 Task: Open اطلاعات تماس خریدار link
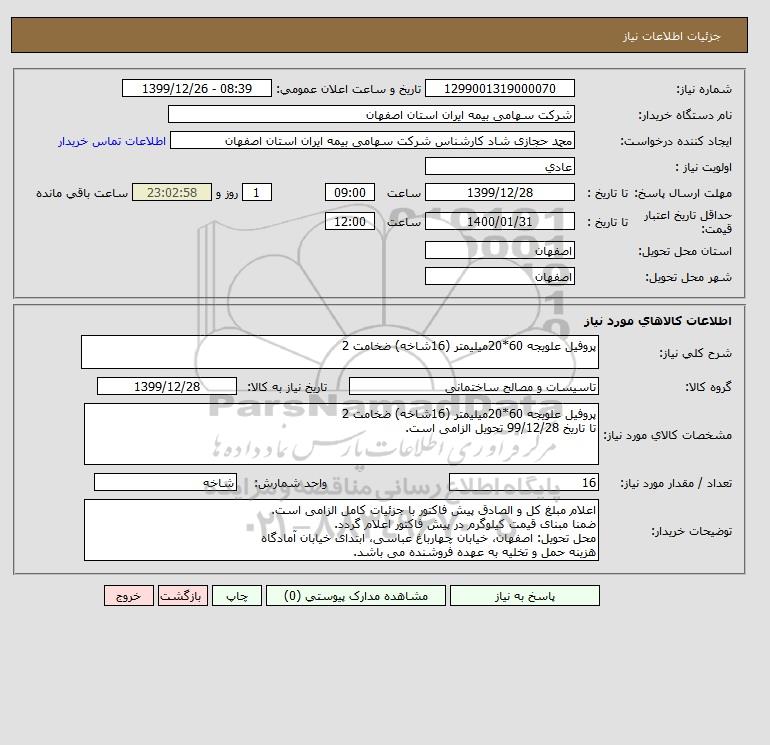pyautogui.click(x=112, y=141)
